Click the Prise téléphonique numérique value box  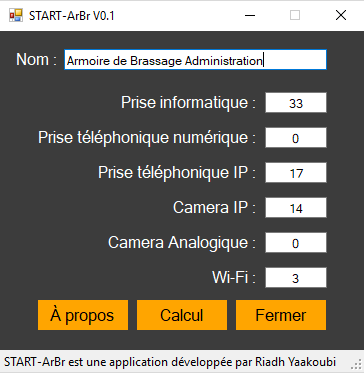click(x=296, y=138)
